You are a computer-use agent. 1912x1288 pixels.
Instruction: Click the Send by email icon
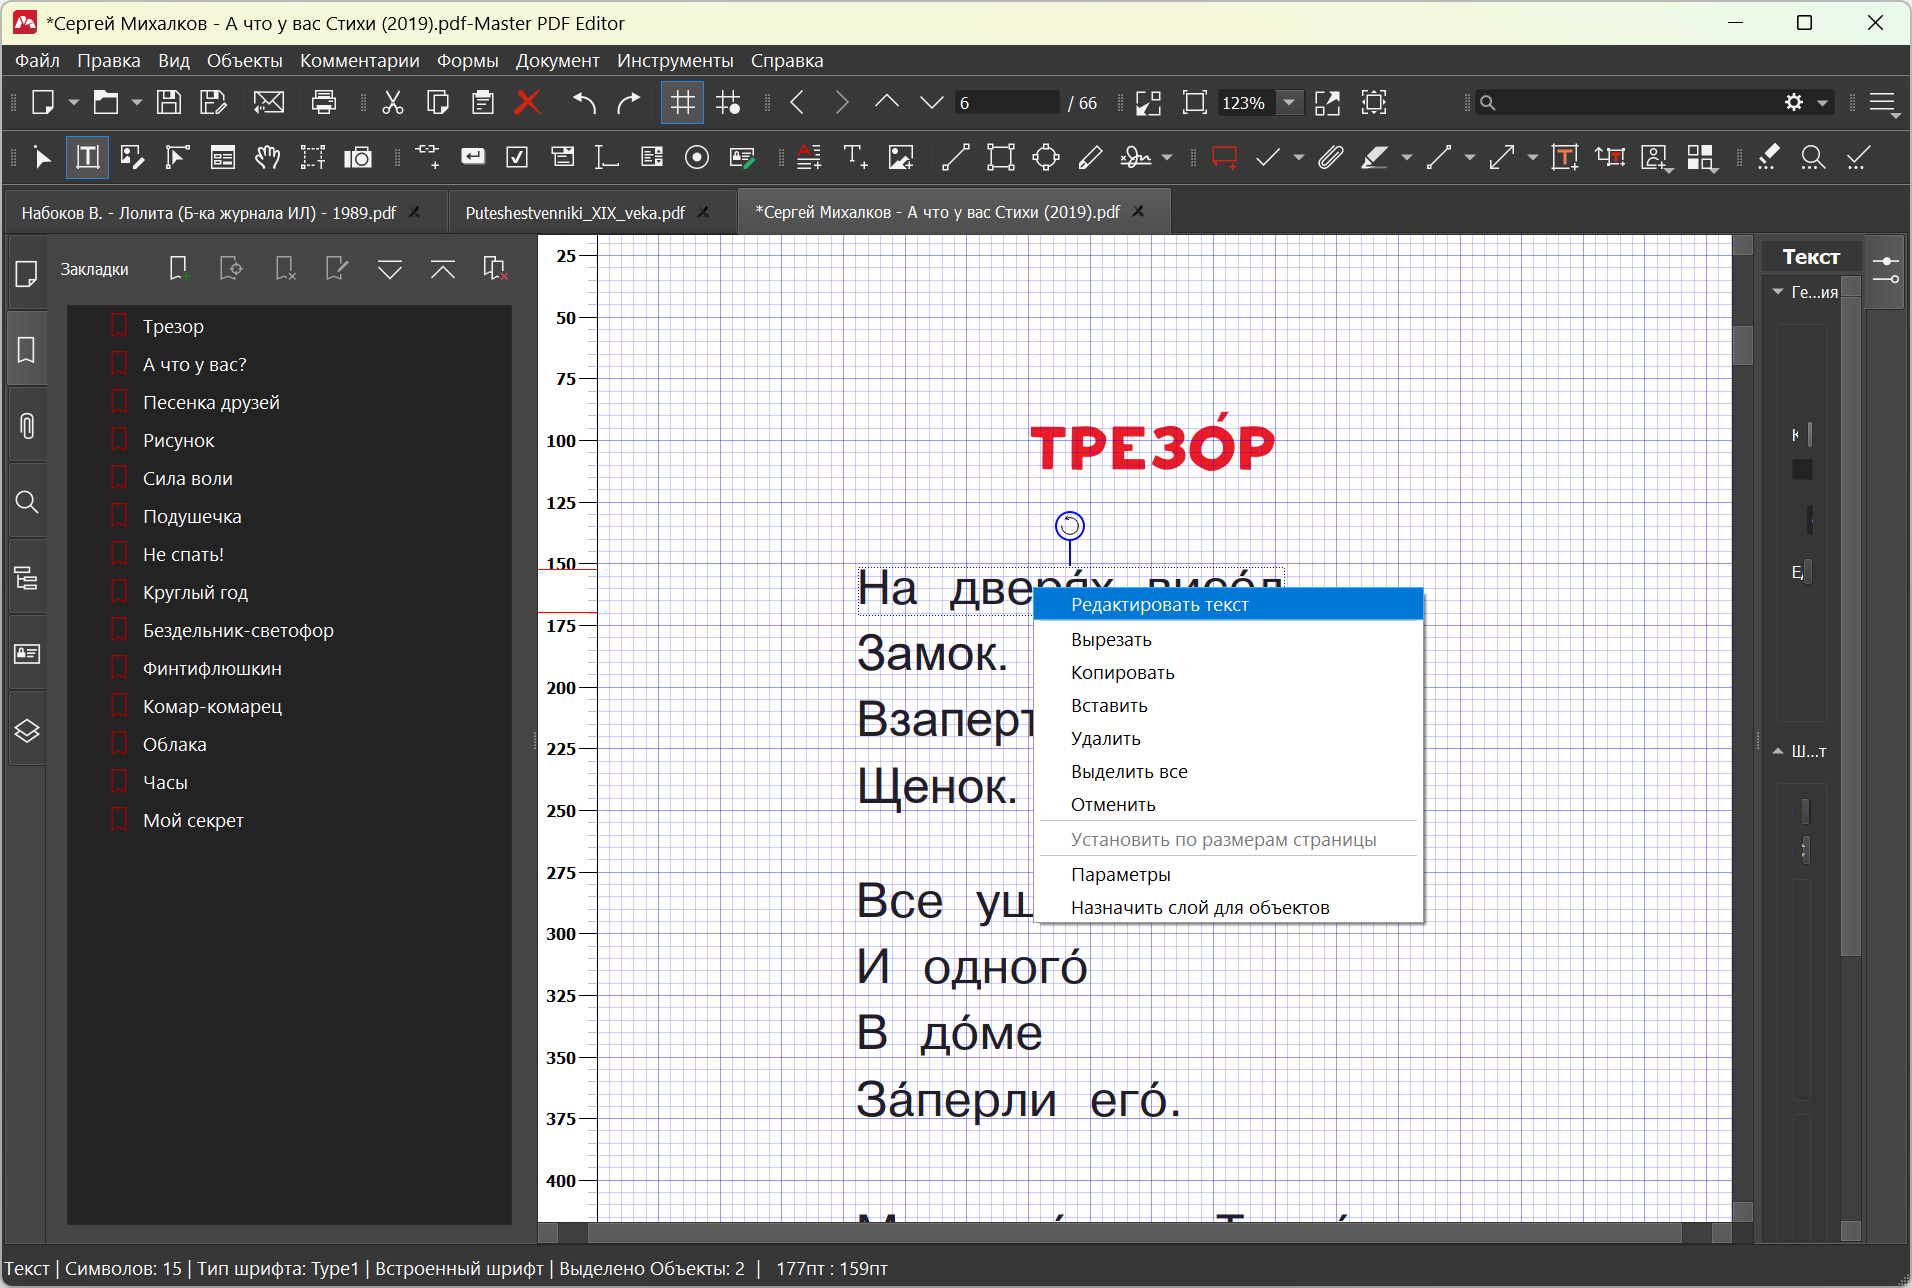click(x=268, y=102)
